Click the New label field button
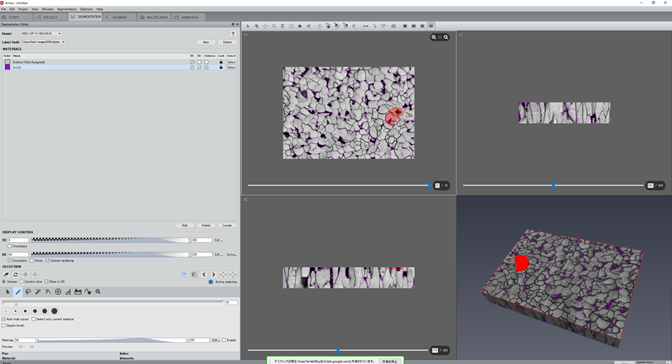 (x=206, y=42)
